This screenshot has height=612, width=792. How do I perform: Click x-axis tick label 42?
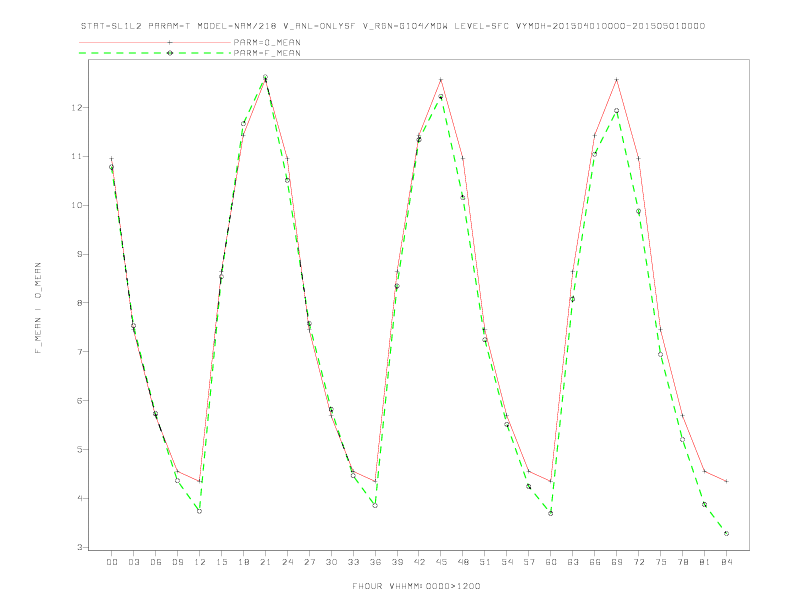point(419,562)
